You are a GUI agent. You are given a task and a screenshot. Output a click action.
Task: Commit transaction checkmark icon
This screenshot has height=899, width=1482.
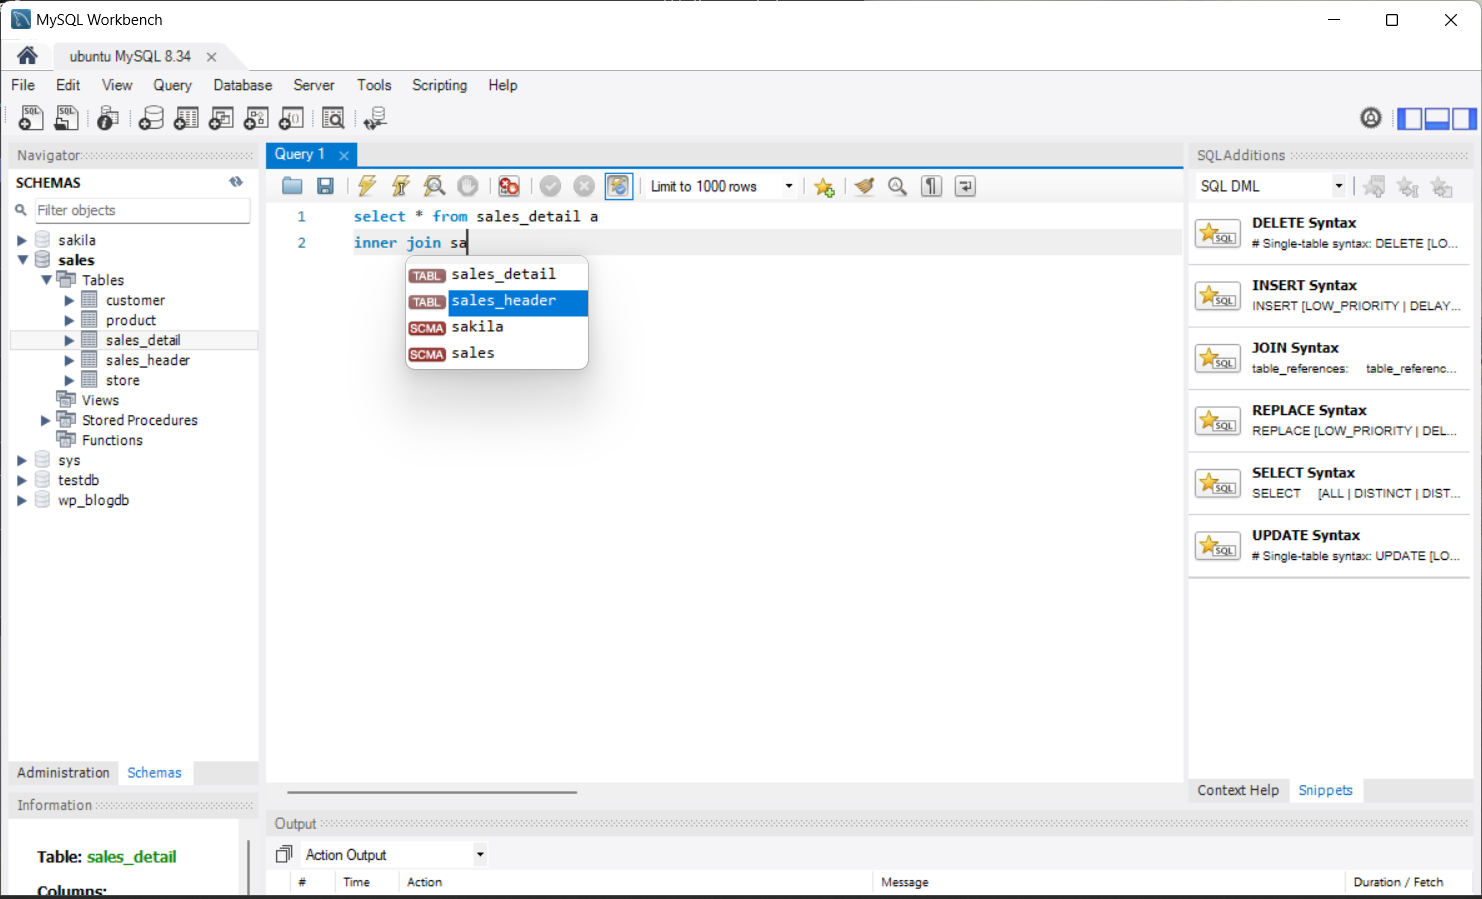(550, 186)
